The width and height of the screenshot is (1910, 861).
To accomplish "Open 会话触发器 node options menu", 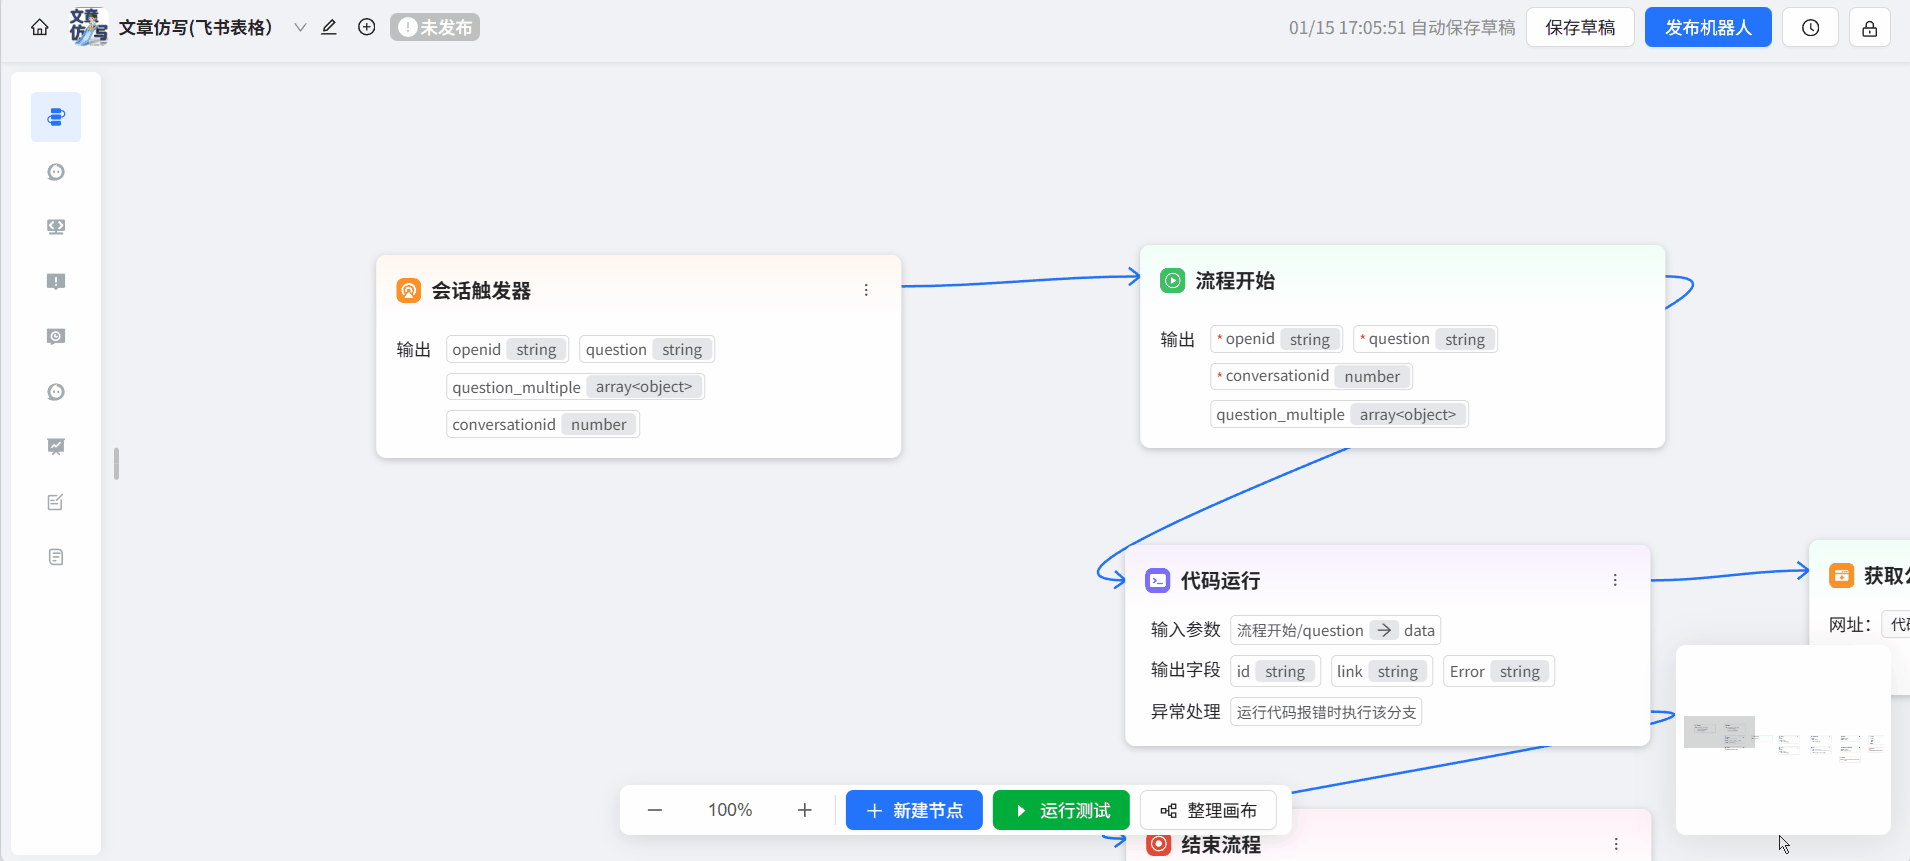I will [x=866, y=290].
